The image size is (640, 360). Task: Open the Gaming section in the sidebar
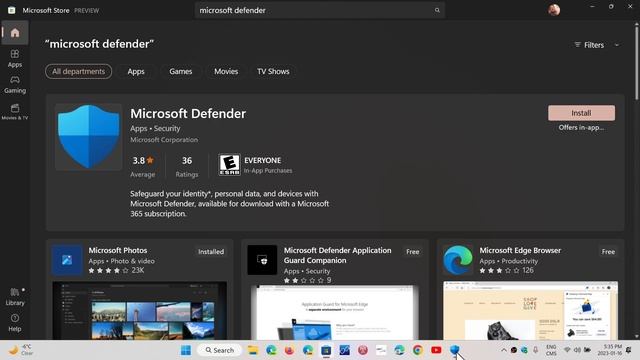15,84
